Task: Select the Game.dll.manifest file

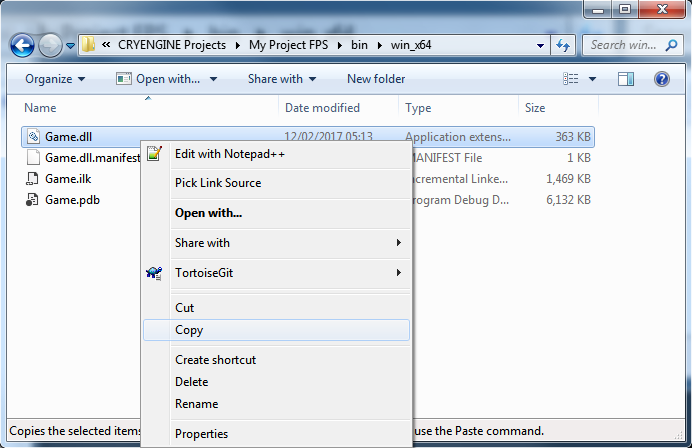Action: (x=92, y=158)
